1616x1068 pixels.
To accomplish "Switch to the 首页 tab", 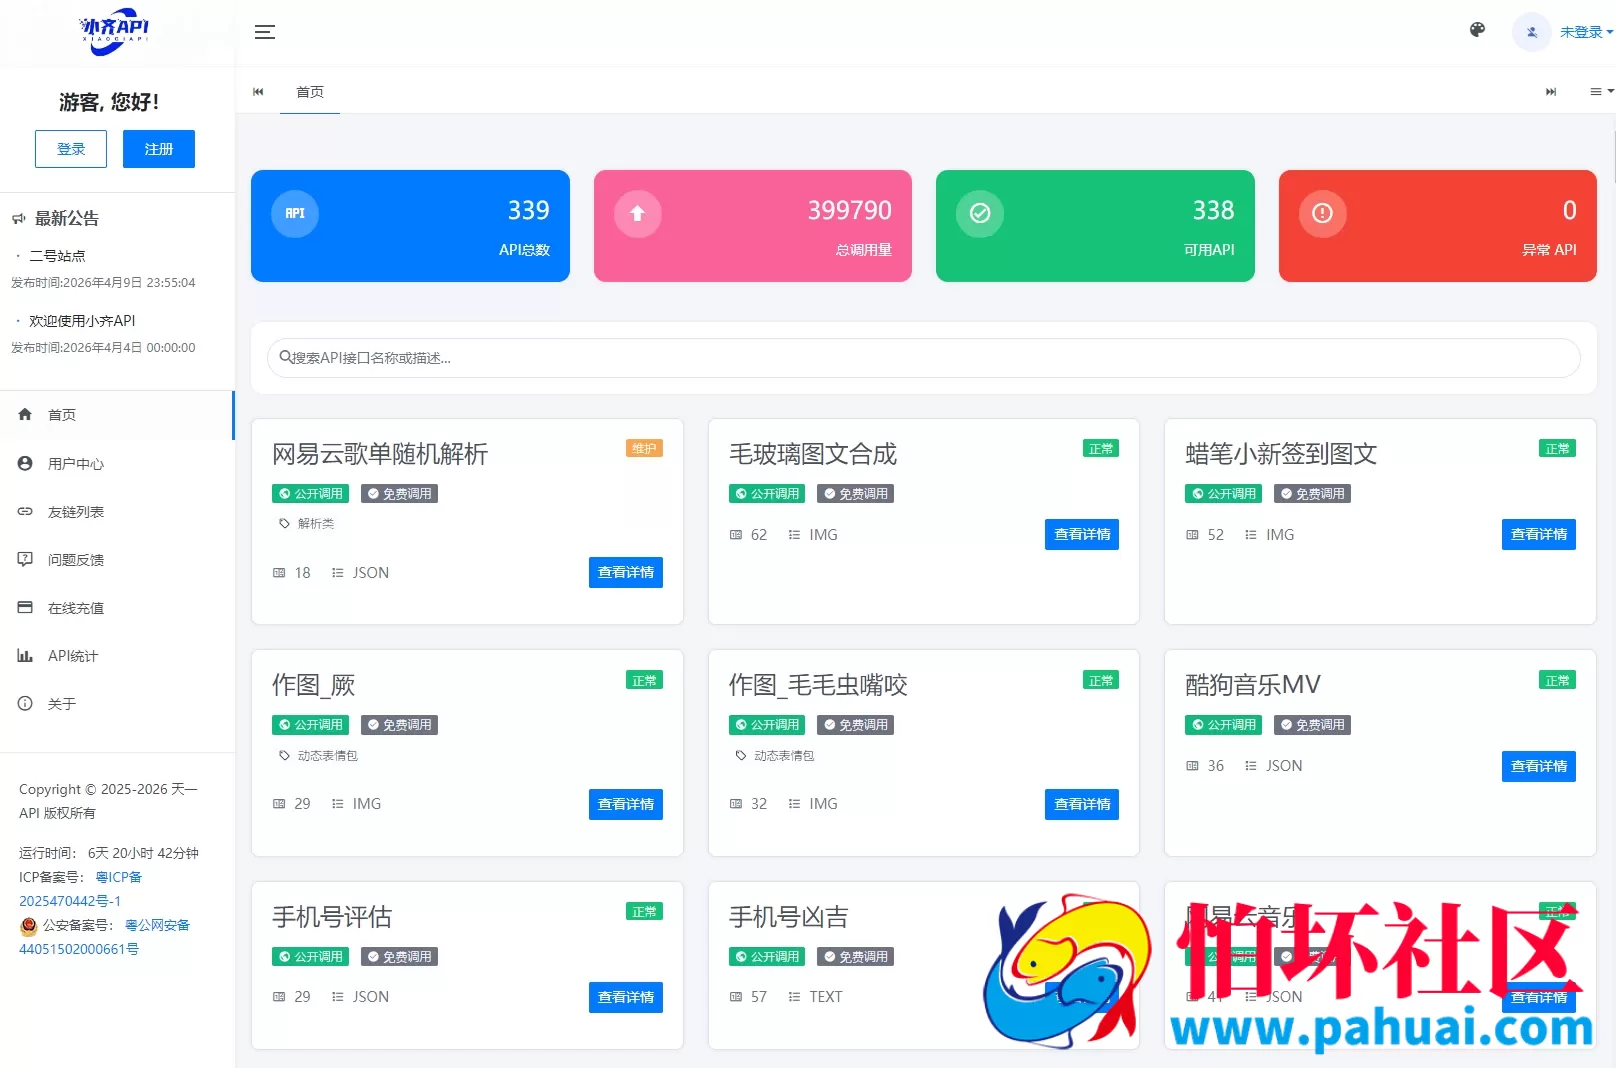I will click(309, 91).
